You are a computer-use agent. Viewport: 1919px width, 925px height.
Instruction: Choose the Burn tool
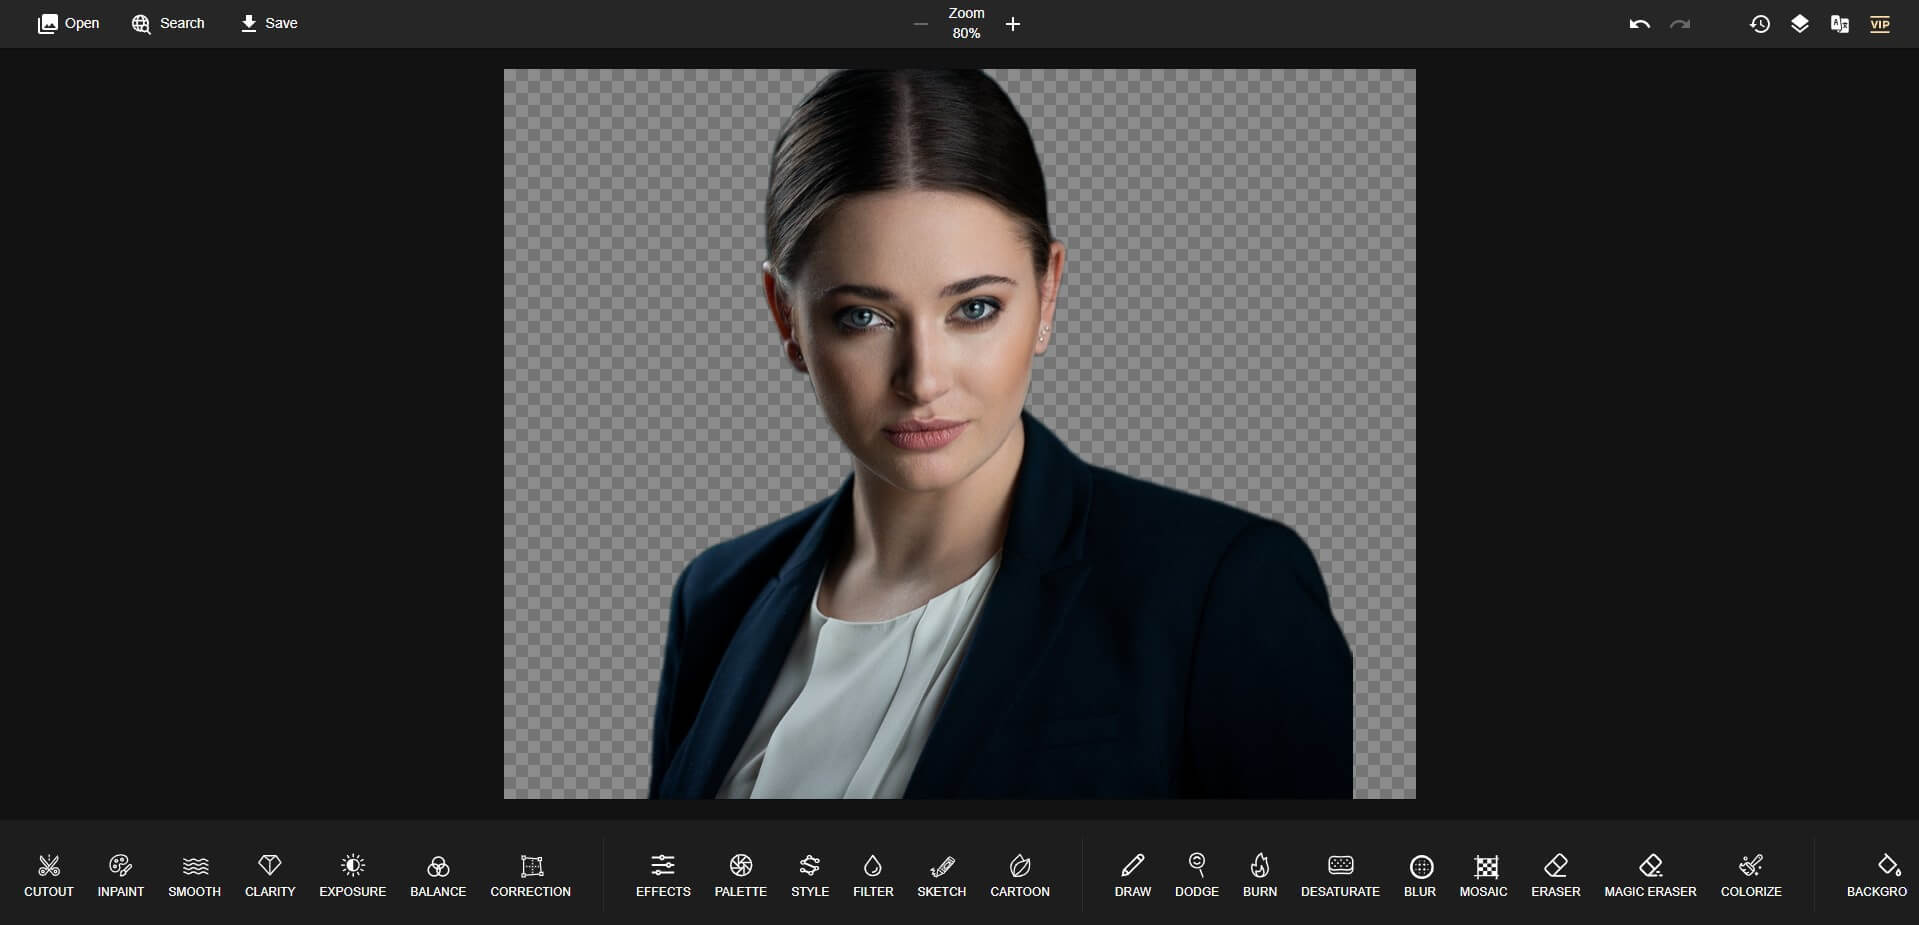[x=1259, y=875]
